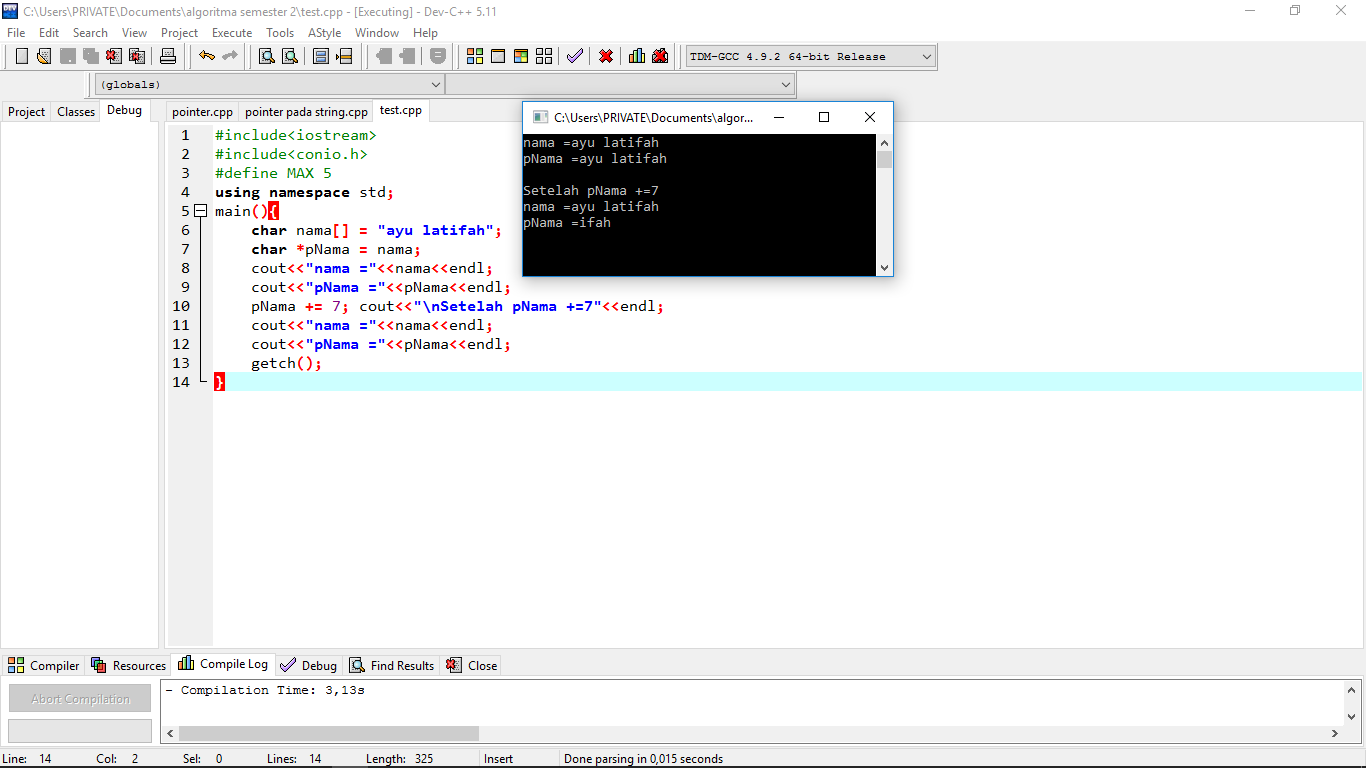The image size is (1366, 768).
Task: Click the Abort Compilation button
Action: 80,698
